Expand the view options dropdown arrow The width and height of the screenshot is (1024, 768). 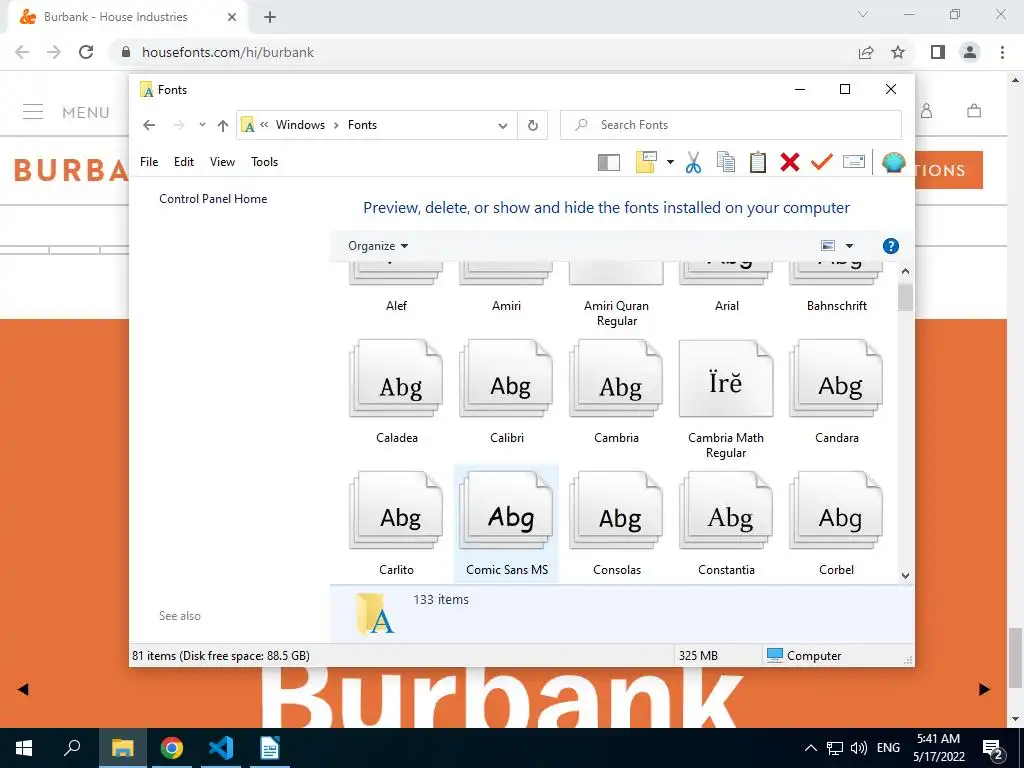[850, 246]
